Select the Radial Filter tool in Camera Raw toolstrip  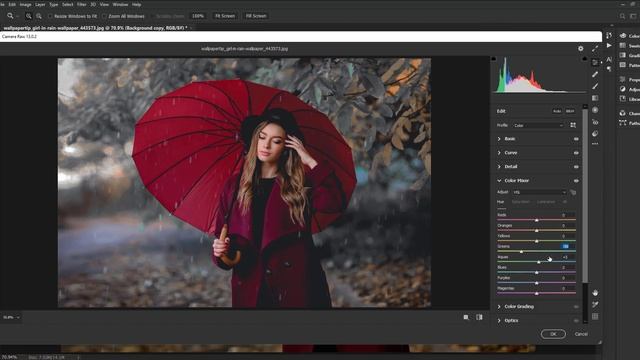pos(595,110)
